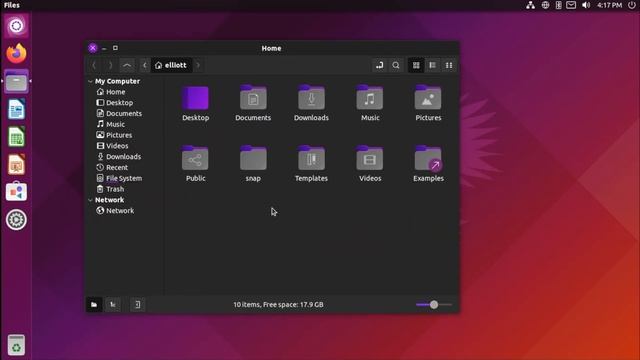Toggle location entry path button
This screenshot has height=360, width=640.
(x=380, y=65)
